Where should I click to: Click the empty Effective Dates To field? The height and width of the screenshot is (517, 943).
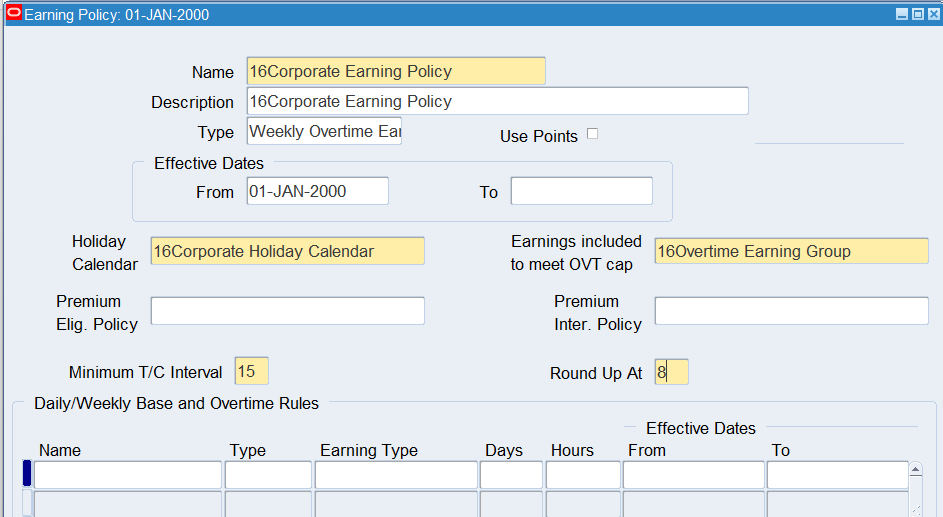pos(581,191)
